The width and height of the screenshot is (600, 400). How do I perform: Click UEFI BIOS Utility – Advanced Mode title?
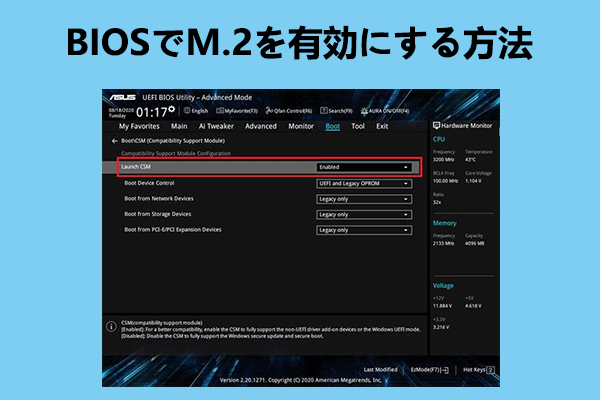[197, 98]
